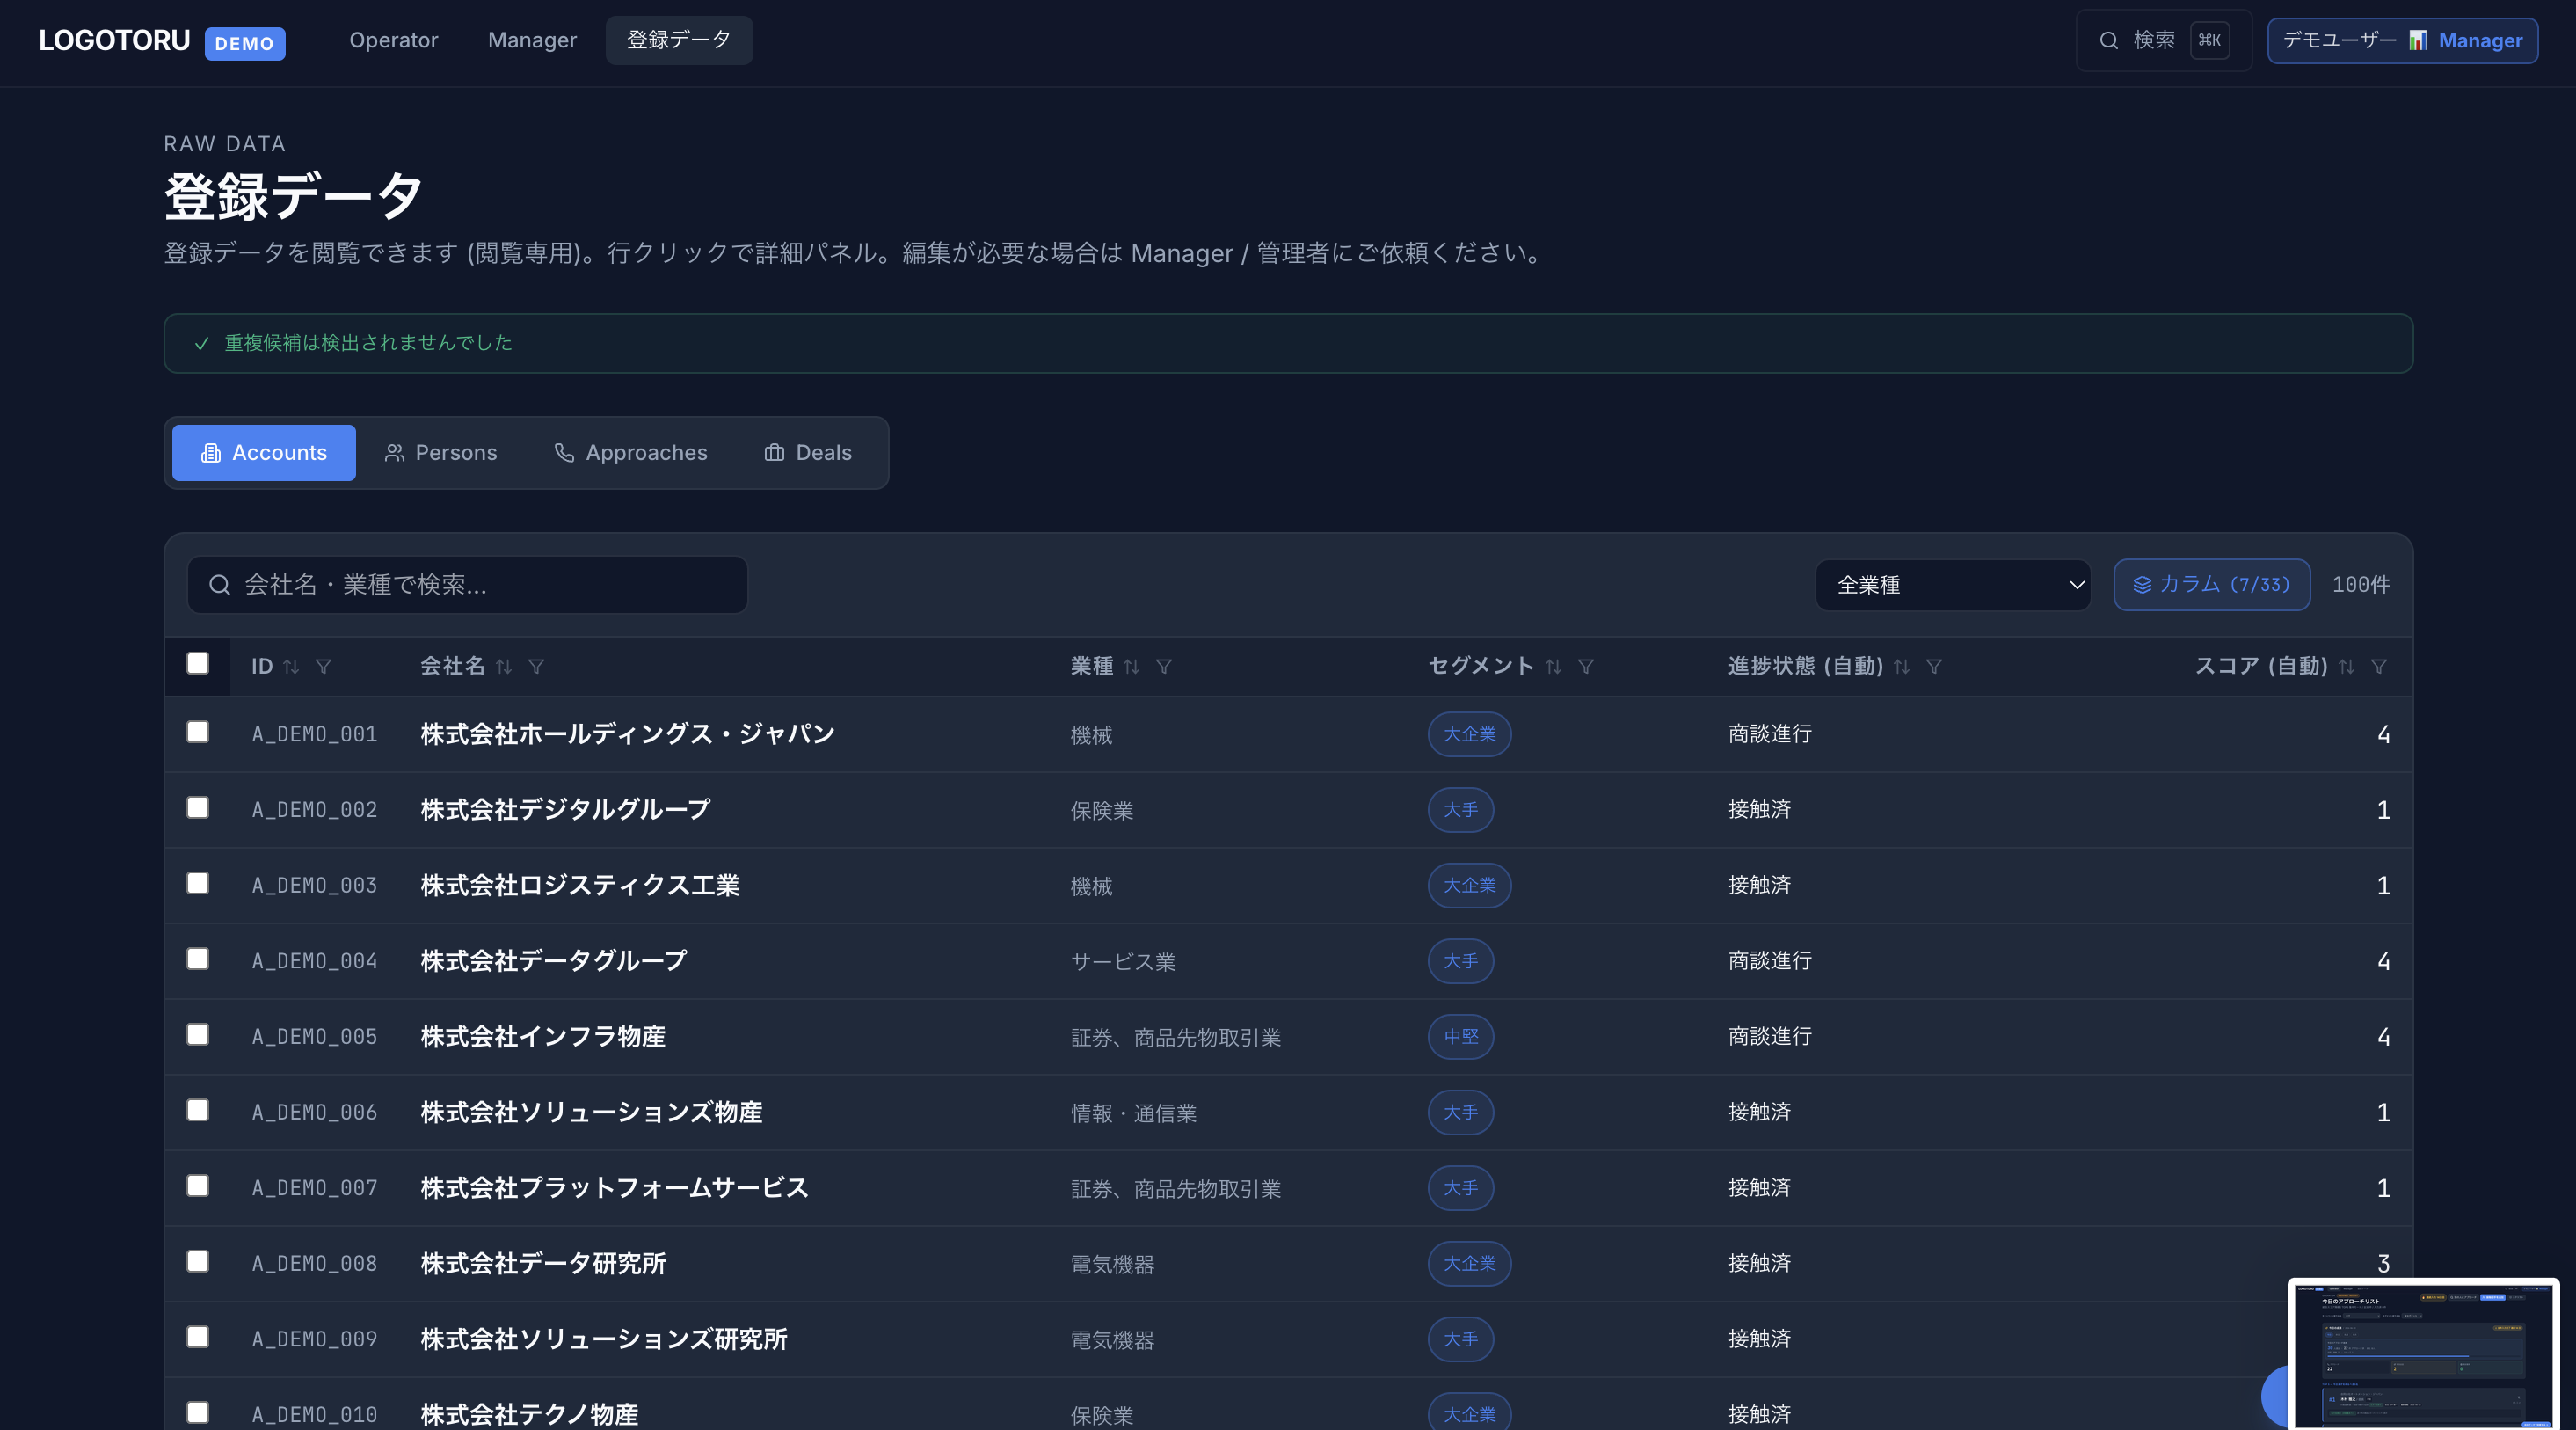Open the 全業種 industry dropdown

pos(1953,585)
